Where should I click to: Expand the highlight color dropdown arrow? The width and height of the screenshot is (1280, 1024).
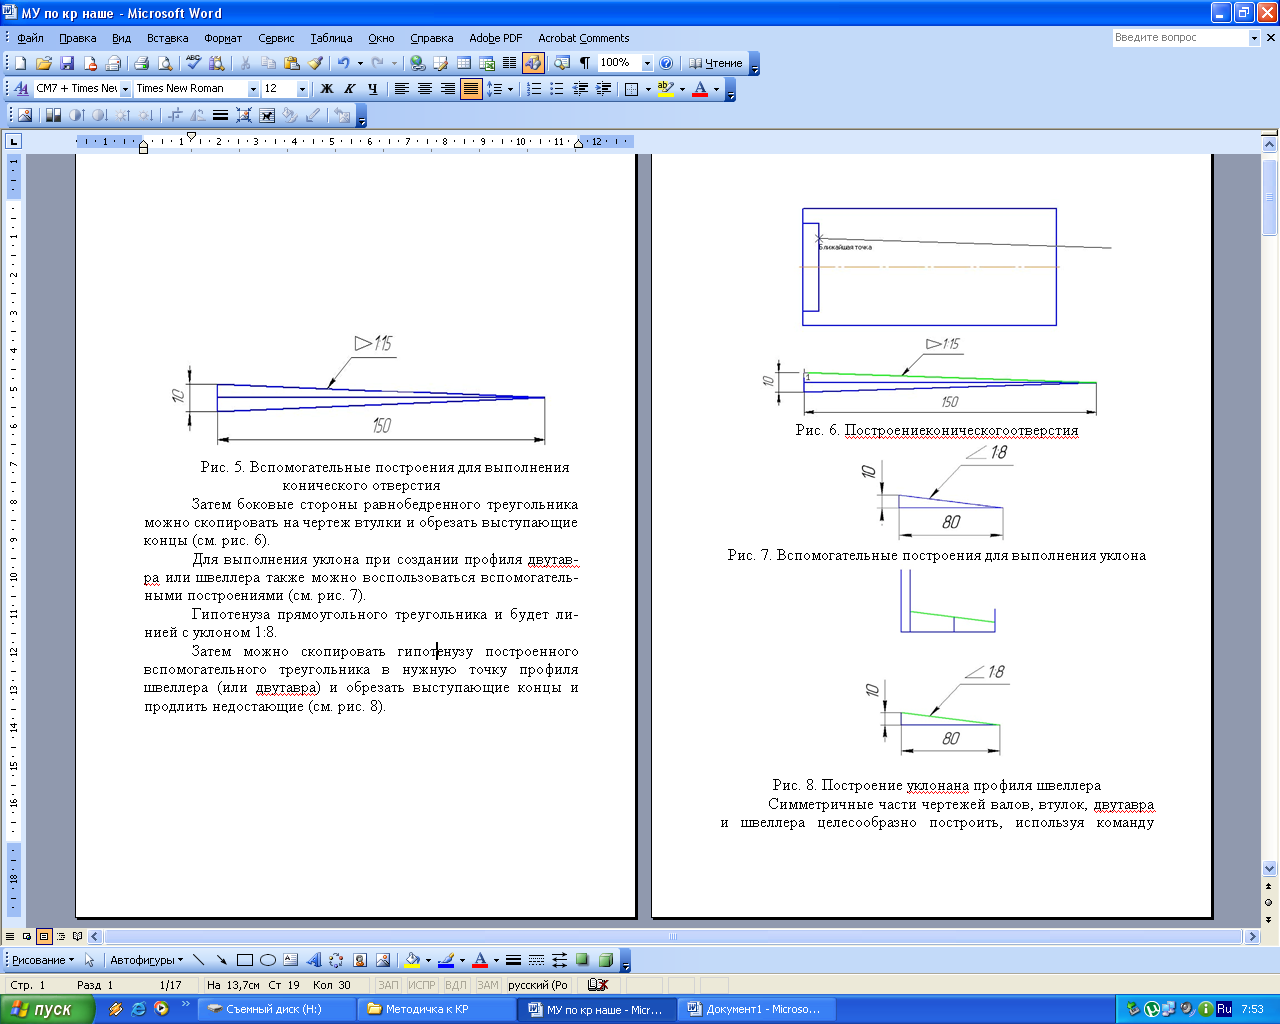[682, 89]
